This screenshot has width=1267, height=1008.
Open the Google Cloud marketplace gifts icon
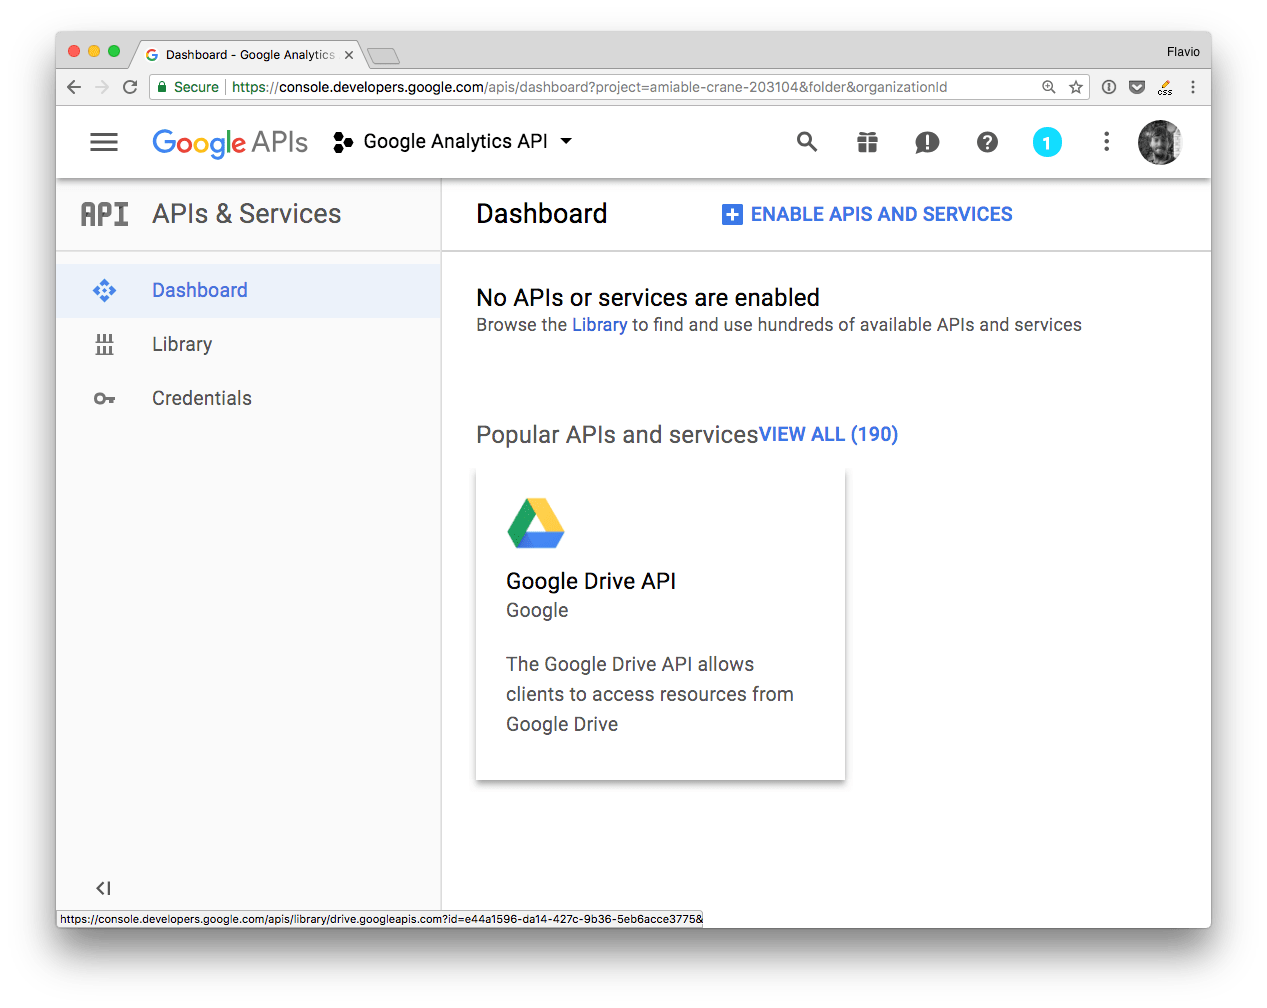(x=867, y=141)
